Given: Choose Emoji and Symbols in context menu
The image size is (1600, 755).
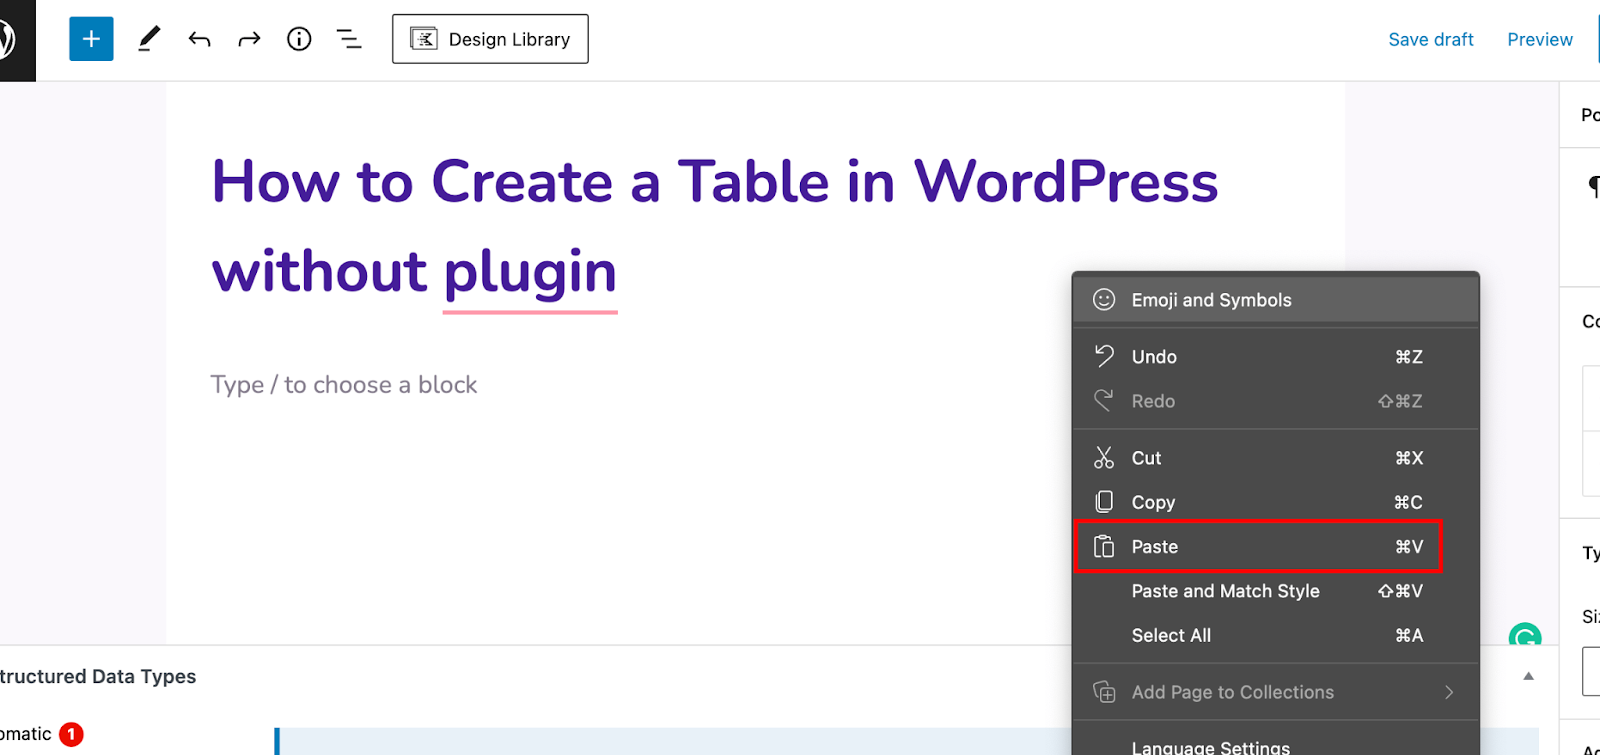Looking at the screenshot, I should click(1275, 300).
